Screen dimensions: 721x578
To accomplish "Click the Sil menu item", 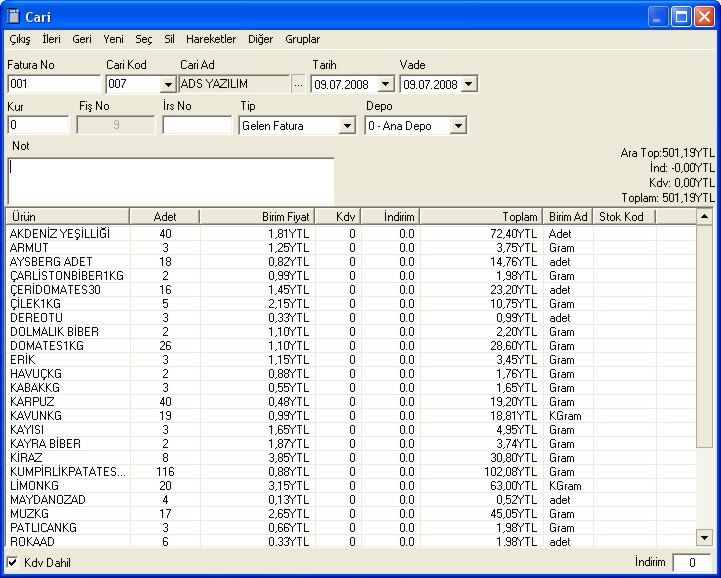I will coord(169,40).
